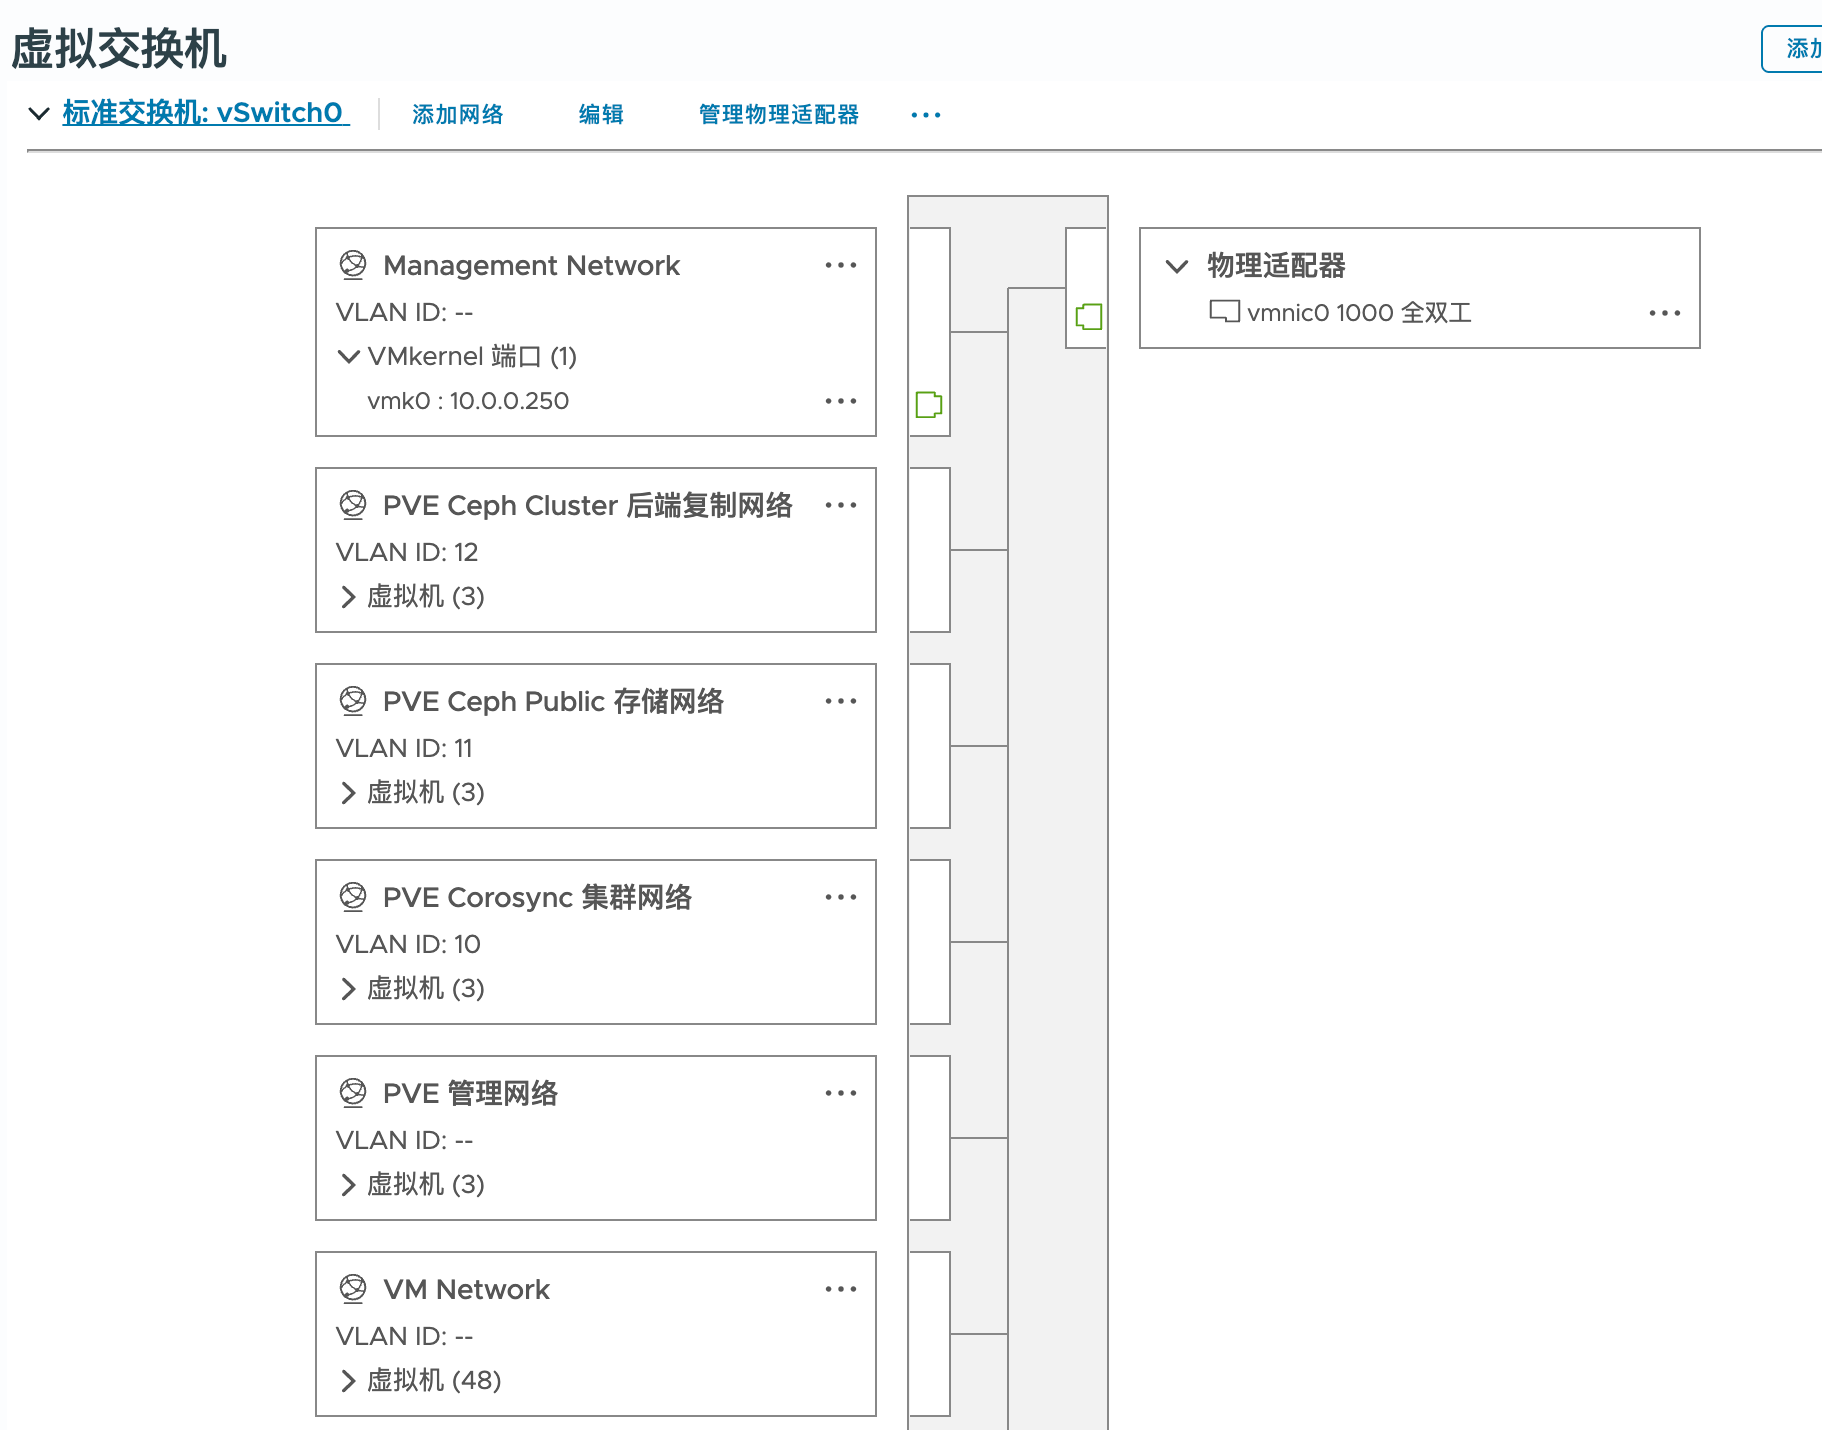Click the vmnic0 adapter icon
The height and width of the screenshot is (1430, 1822).
[1224, 312]
